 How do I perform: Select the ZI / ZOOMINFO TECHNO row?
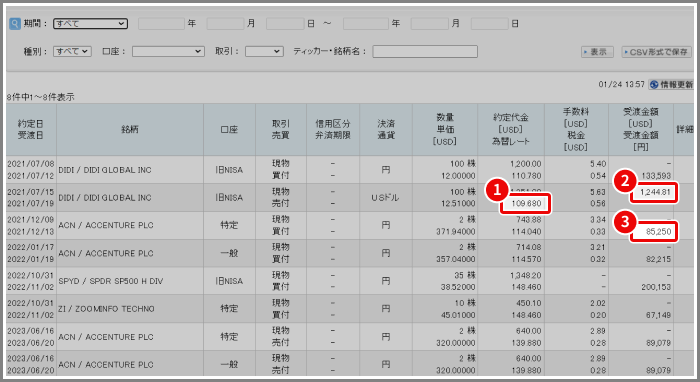[350, 309]
